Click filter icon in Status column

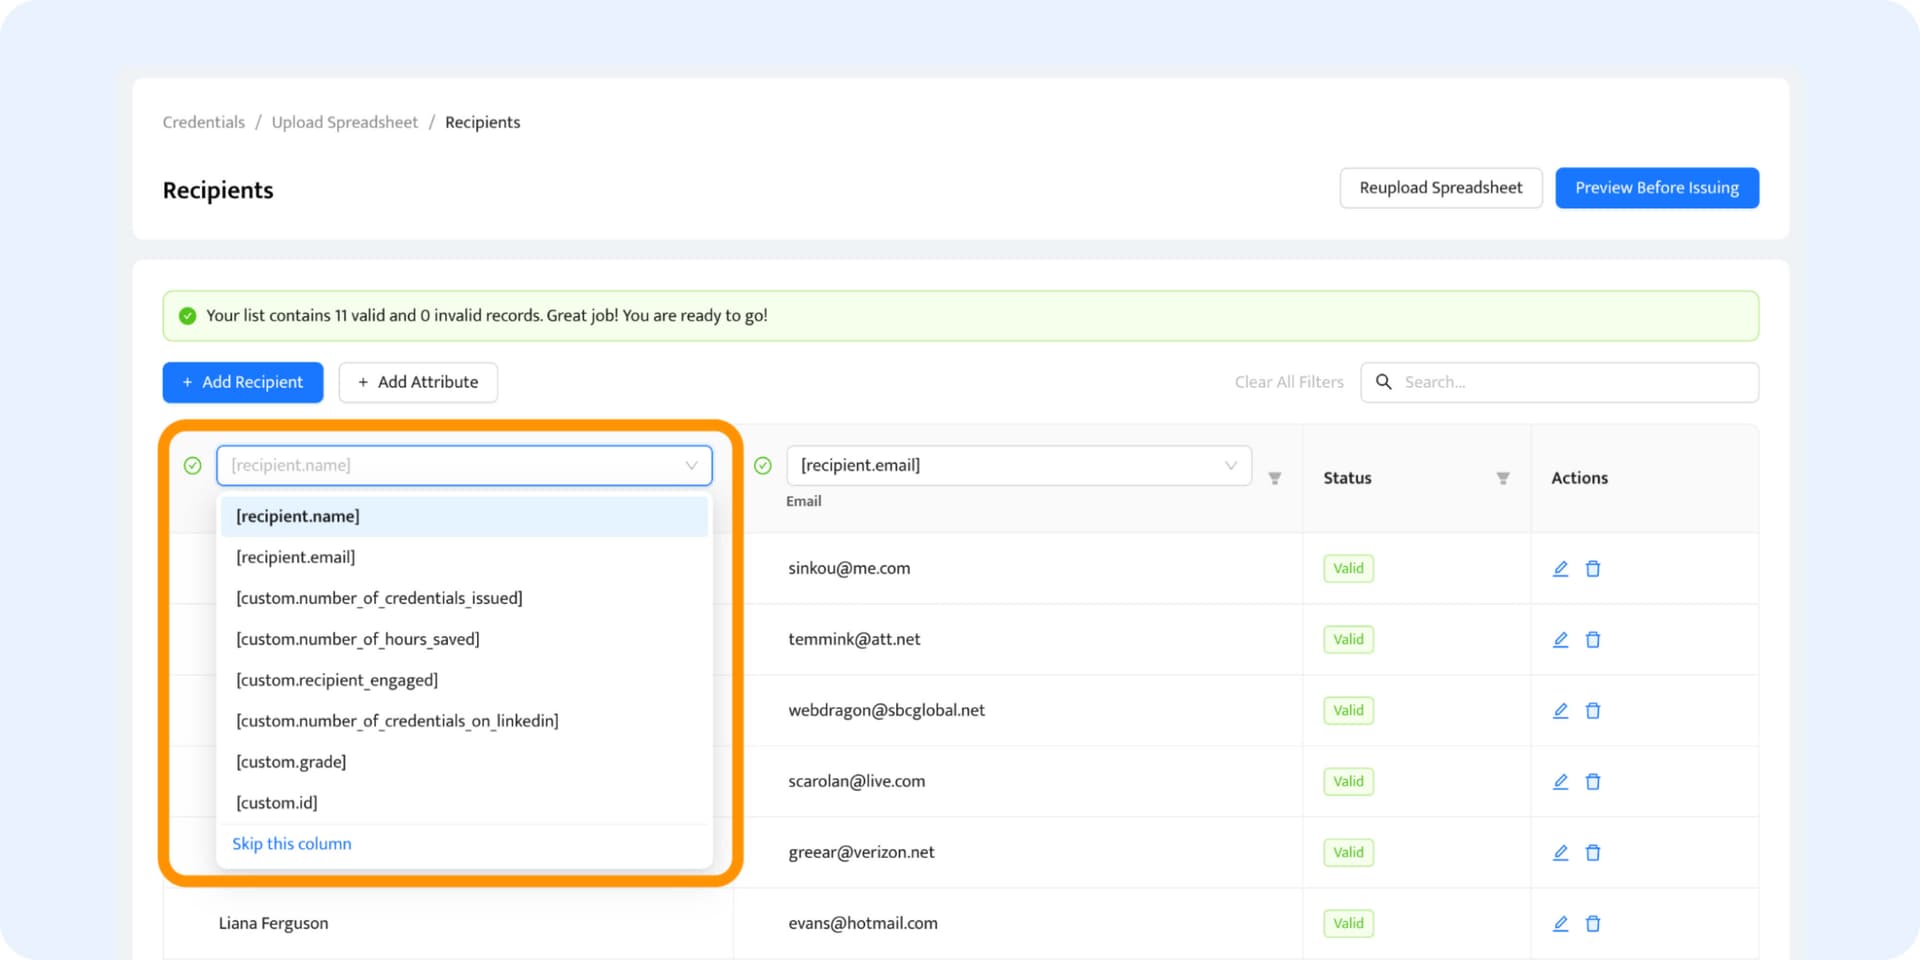[1502, 479]
